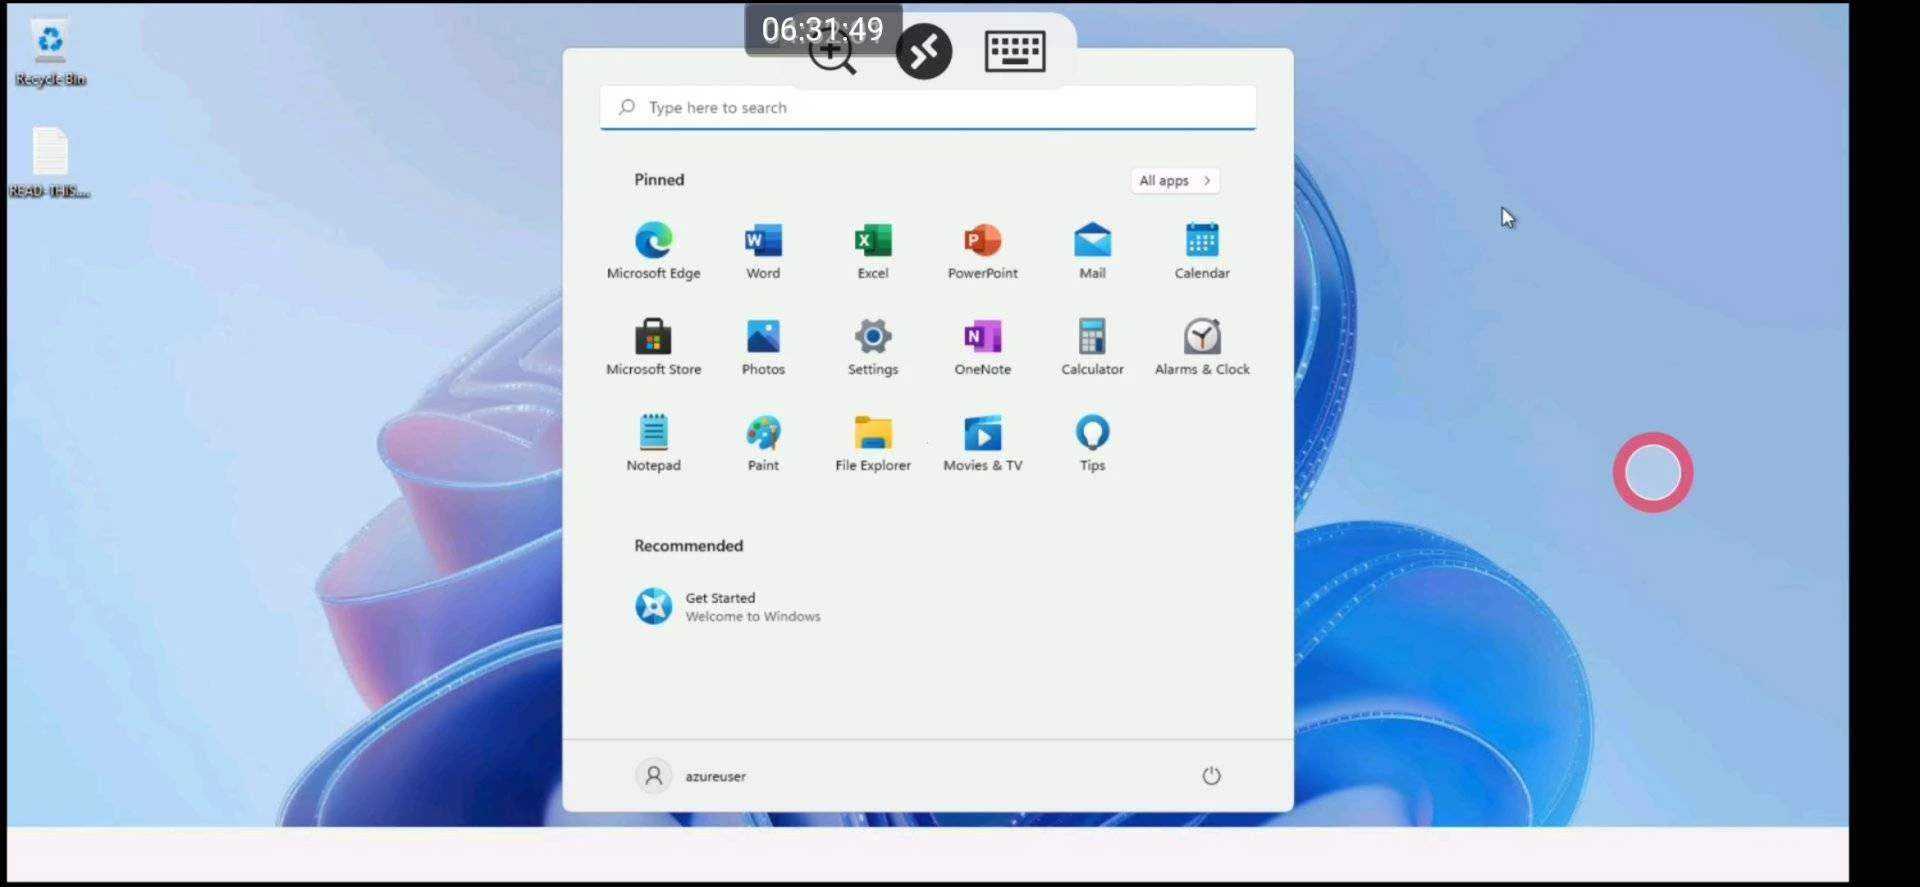Open the Photos app
Viewport: 1920px width, 887px height.
pyautogui.click(x=763, y=346)
